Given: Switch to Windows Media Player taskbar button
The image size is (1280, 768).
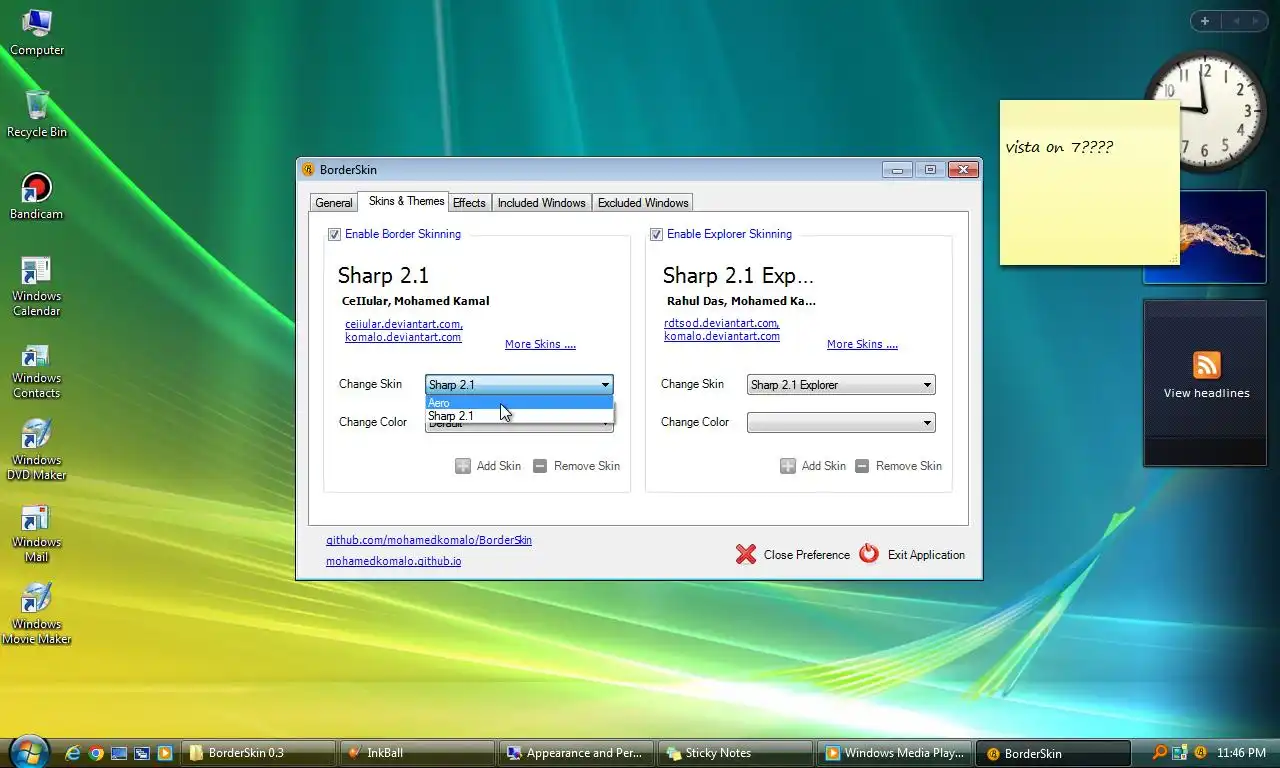Looking at the screenshot, I should [895, 753].
